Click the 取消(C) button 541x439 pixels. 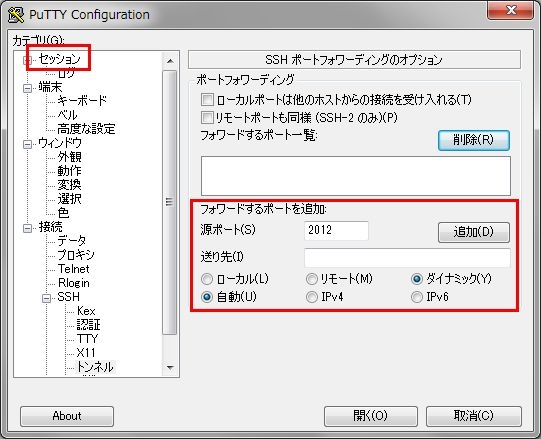click(x=474, y=416)
